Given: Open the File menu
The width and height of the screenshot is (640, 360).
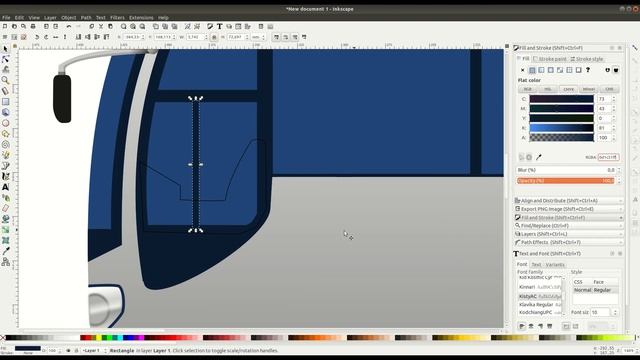Looking at the screenshot, I should [x=6, y=18].
